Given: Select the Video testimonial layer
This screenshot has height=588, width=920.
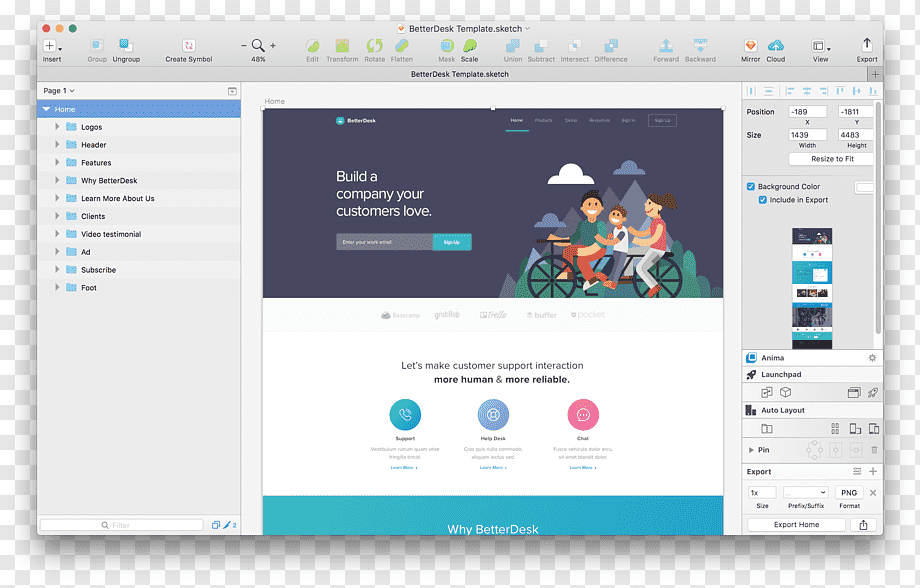Looking at the screenshot, I should pyautogui.click(x=139, y=234).
